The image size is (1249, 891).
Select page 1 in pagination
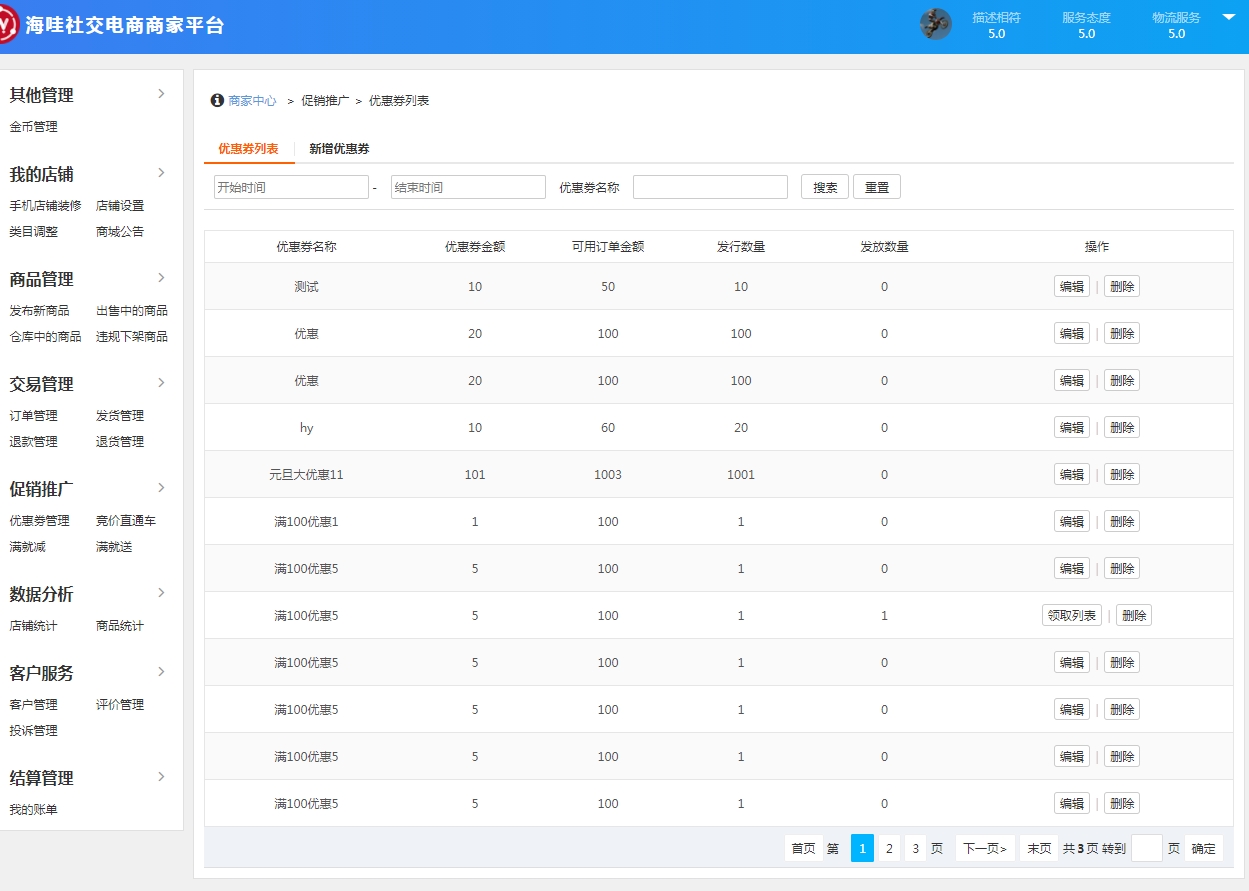(x=862, y=848)
